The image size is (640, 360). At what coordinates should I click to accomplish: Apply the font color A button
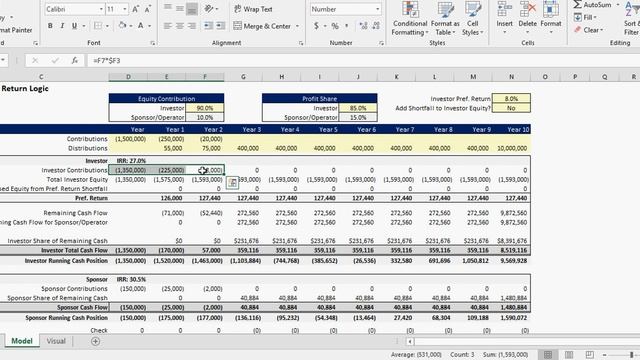coord(140,26)
